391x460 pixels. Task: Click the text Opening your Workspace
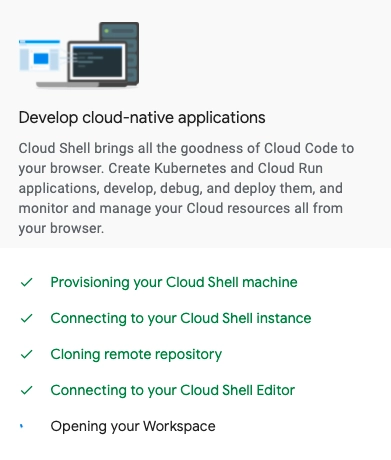click(133, 426)
